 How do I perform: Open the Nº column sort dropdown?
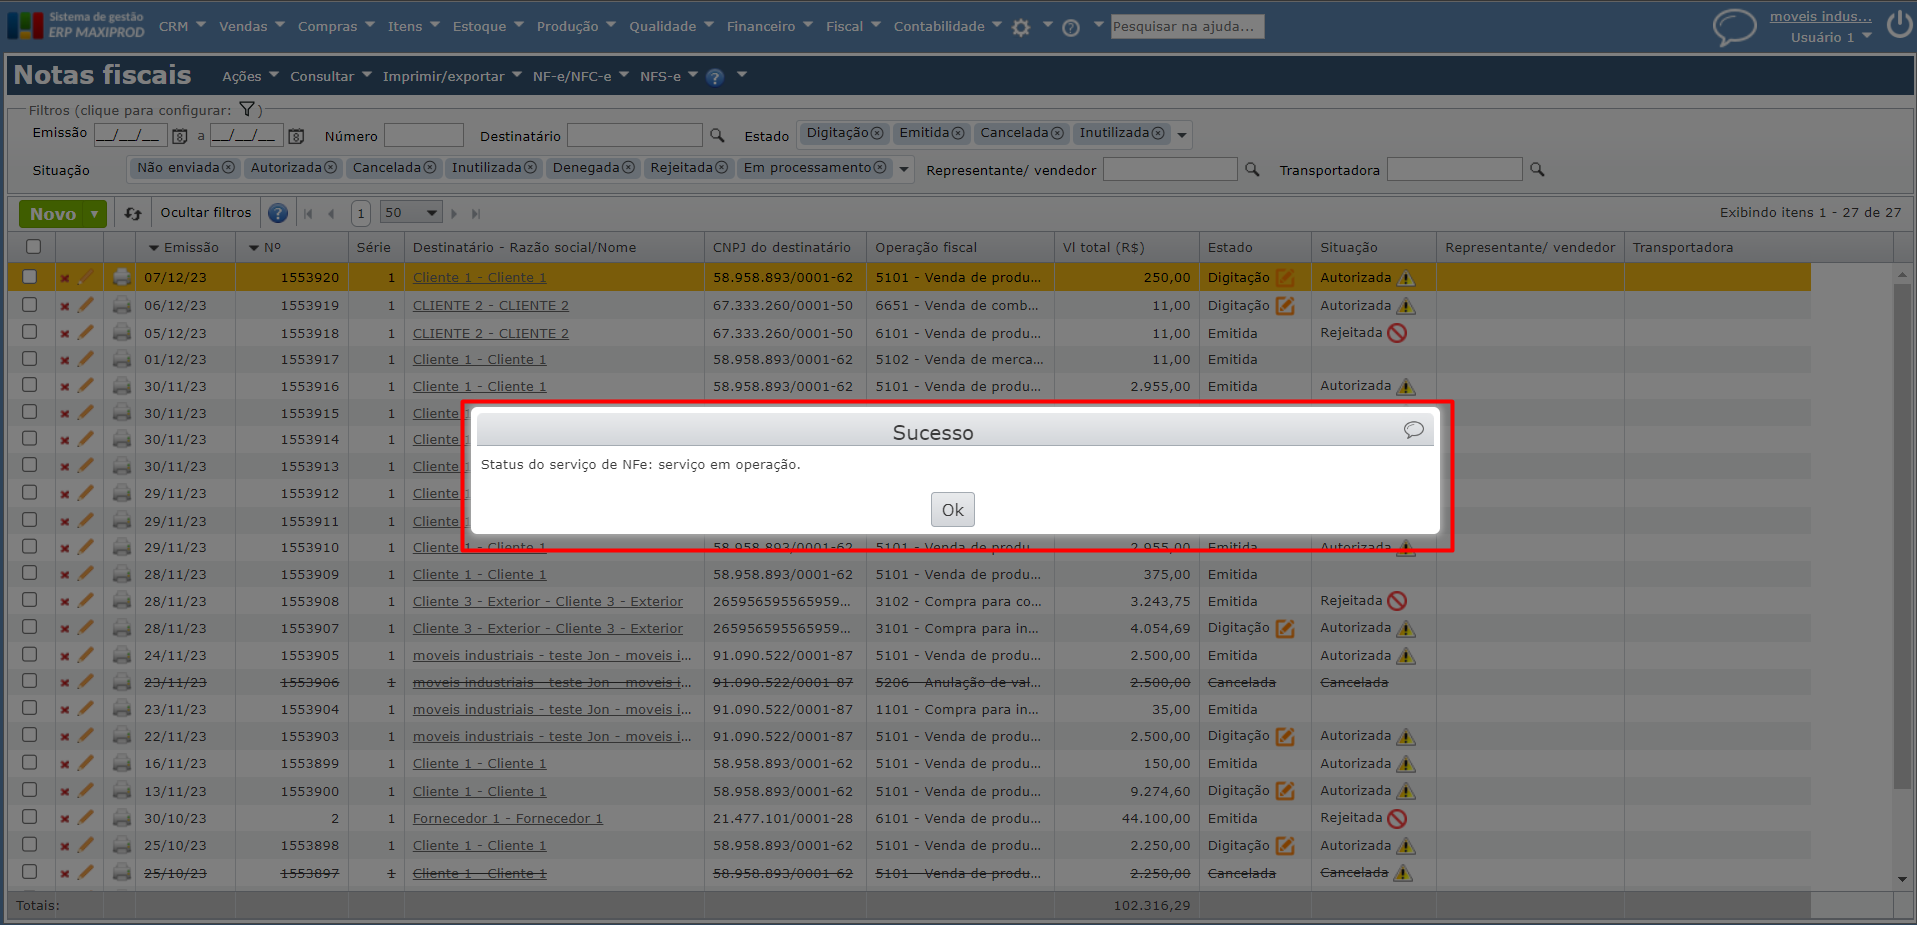254,248
